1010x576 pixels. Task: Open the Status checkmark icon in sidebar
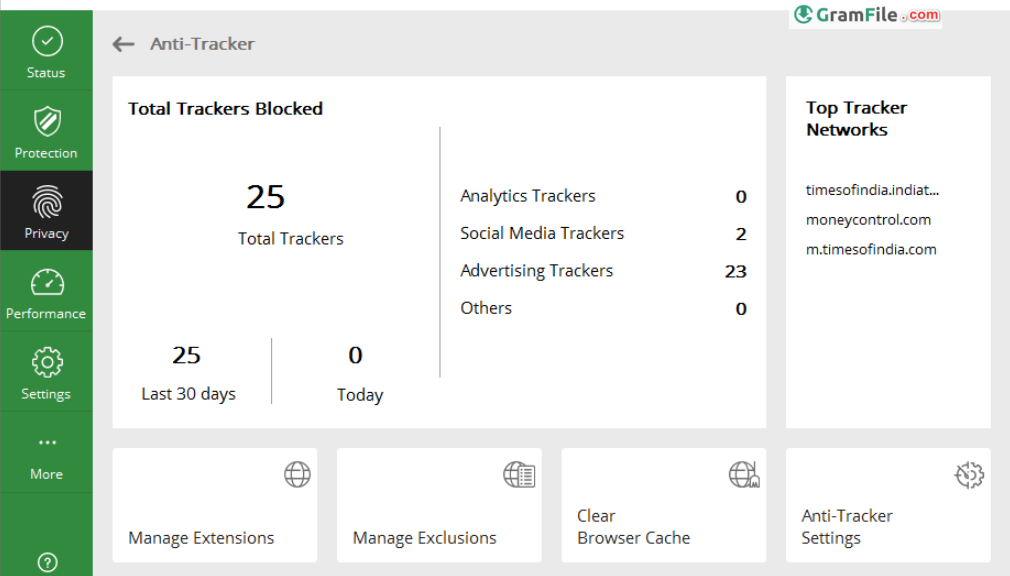(47, 41)
